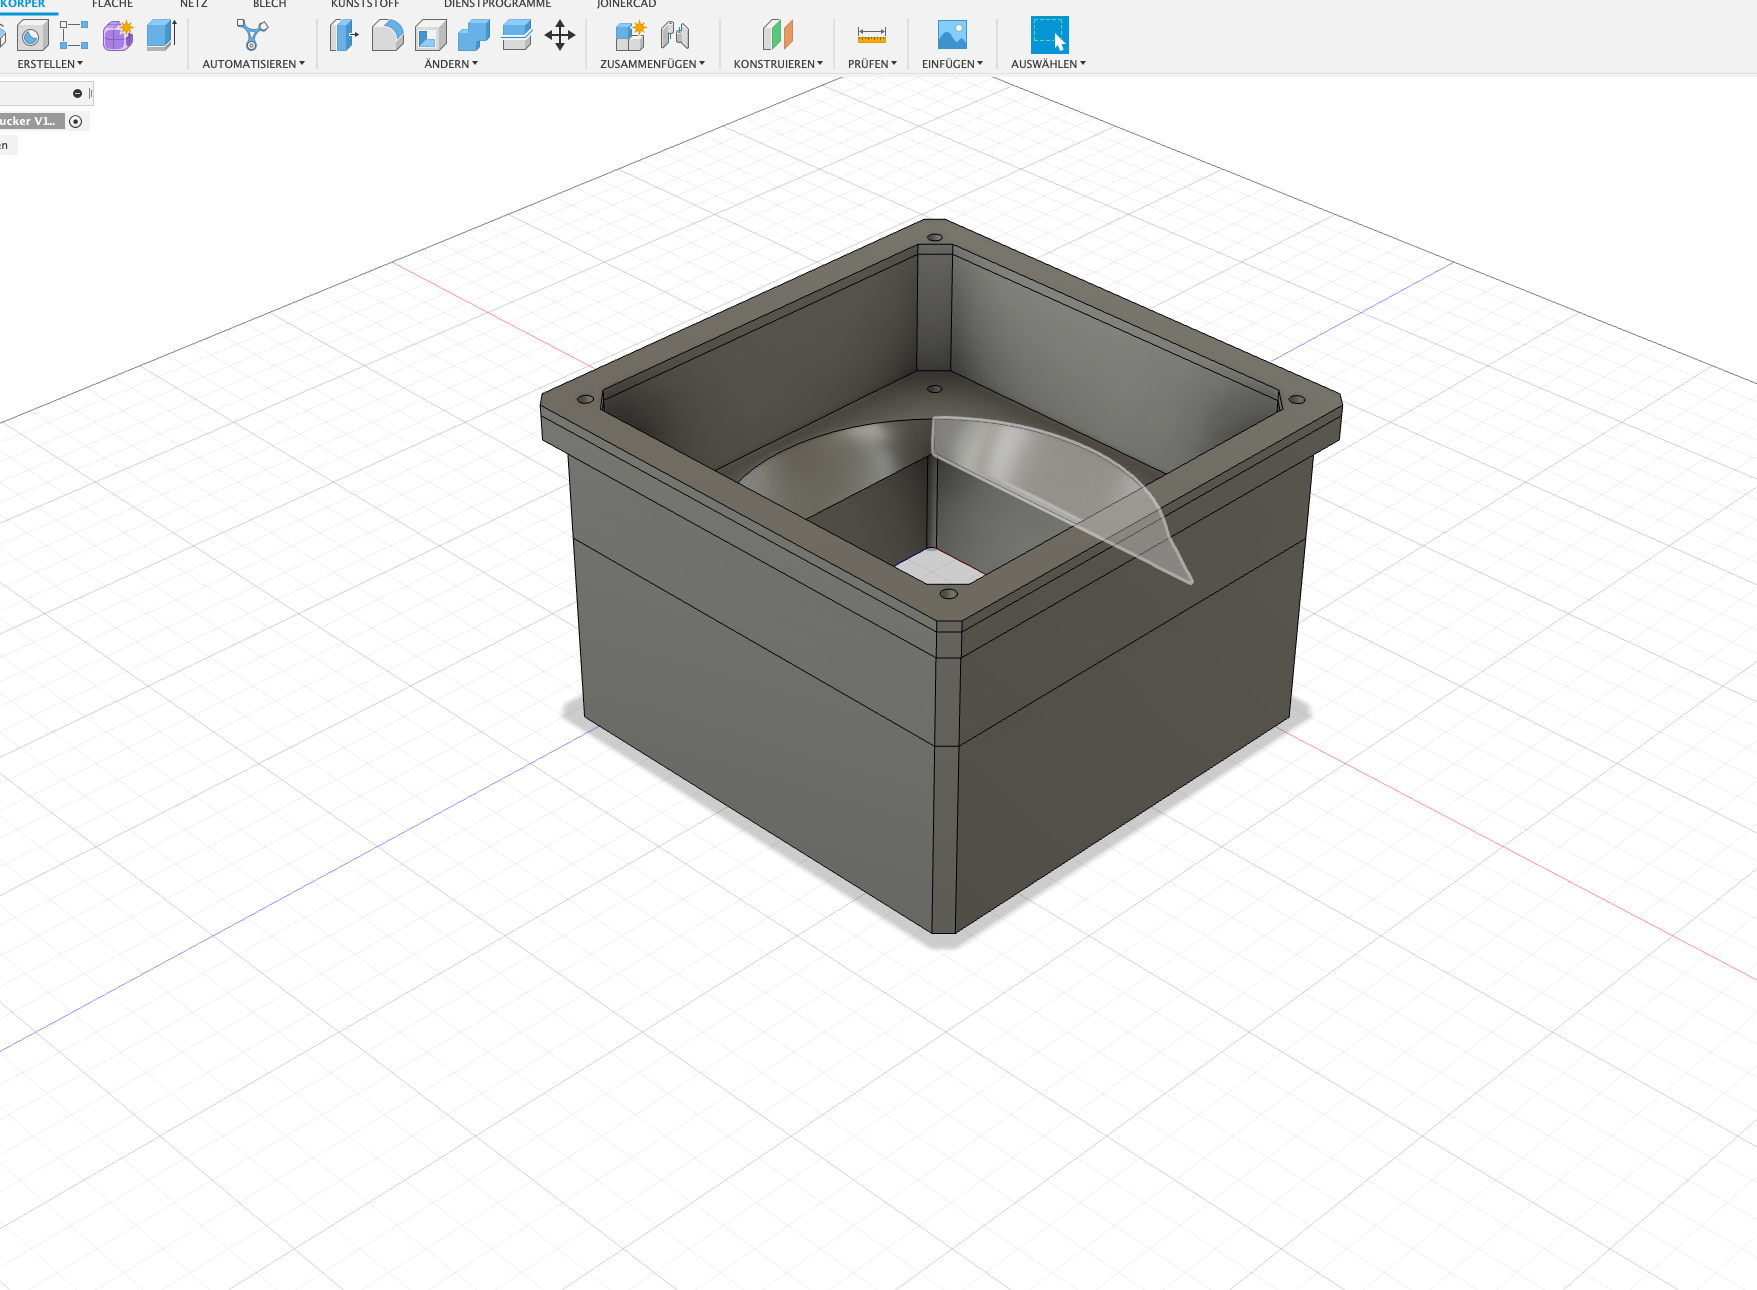Open the ERSTELLEN dropdown menu
1757x1290 pixels.
(49, 63)
